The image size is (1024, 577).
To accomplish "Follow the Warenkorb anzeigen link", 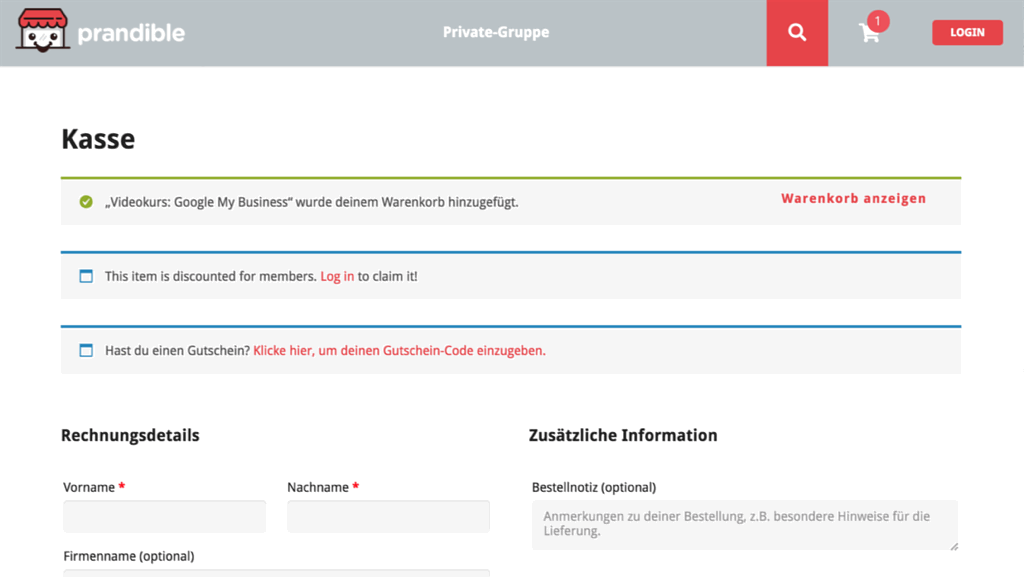I will 853,198.
